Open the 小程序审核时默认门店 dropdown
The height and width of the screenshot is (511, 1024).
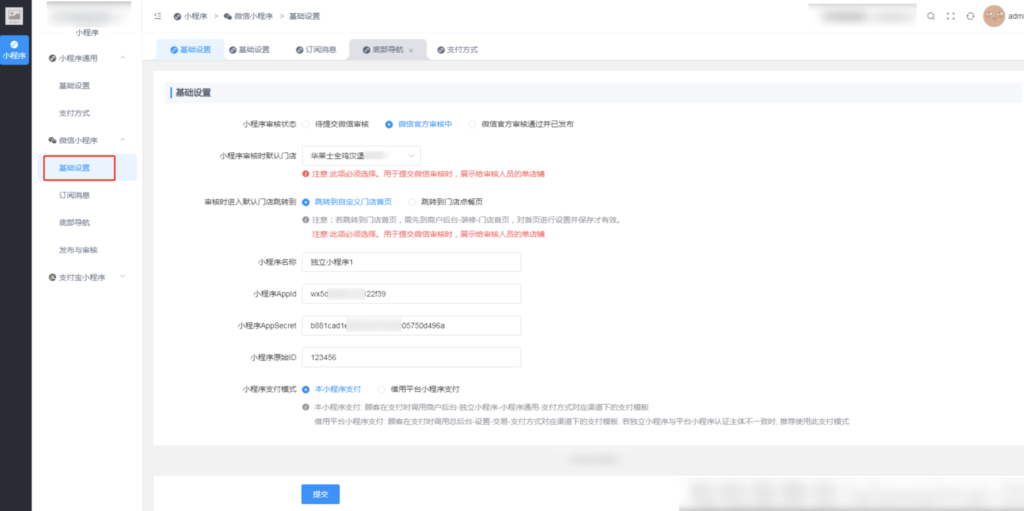pos(361,156)
